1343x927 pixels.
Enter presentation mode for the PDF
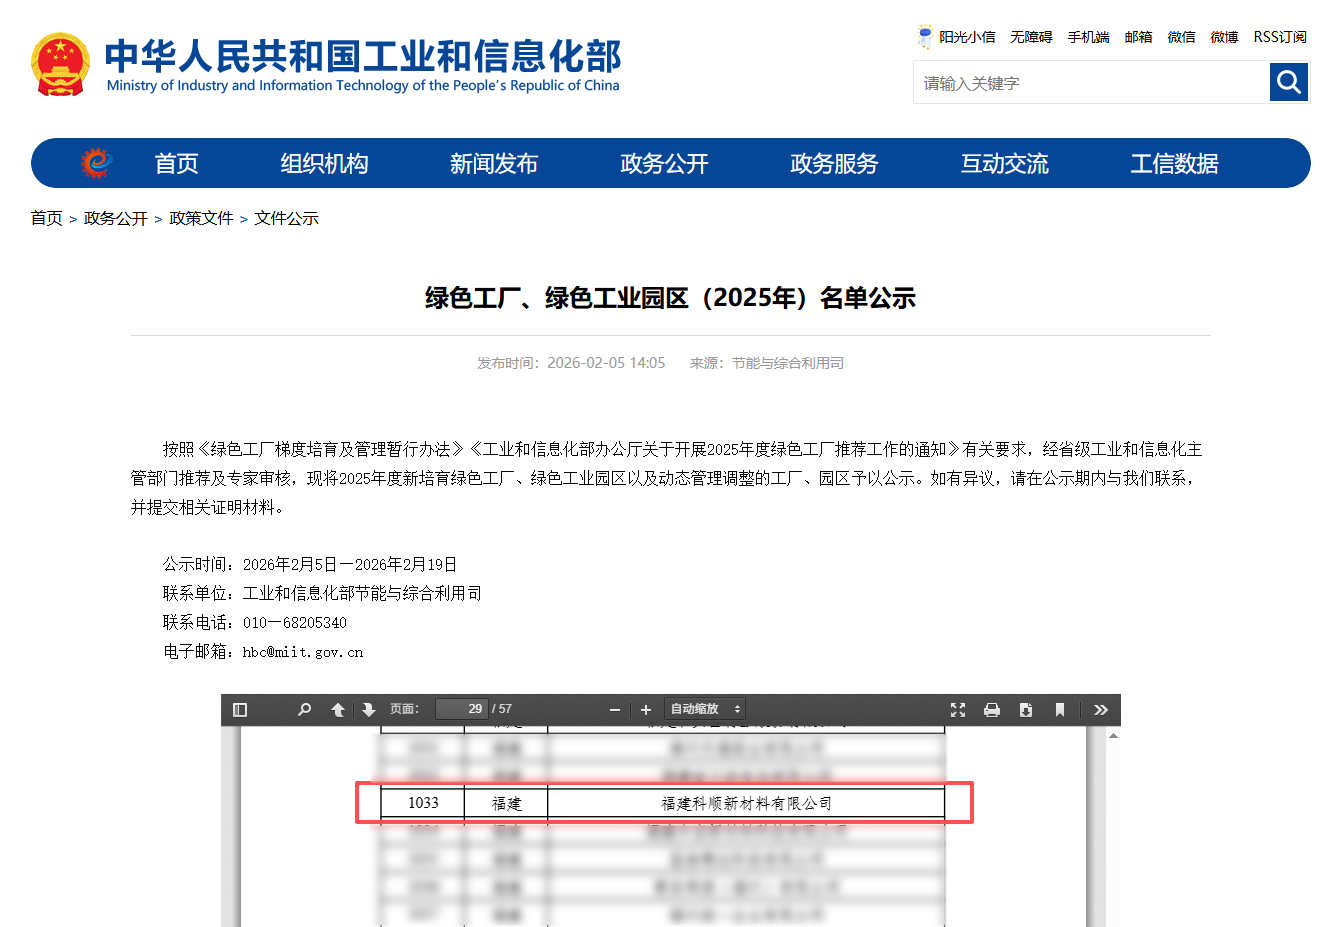pyautogui.click(x=958, y=709)
